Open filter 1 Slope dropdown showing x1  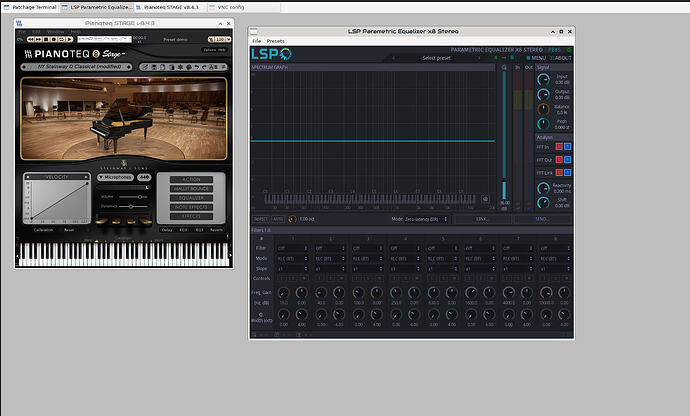tap(293, 269)
